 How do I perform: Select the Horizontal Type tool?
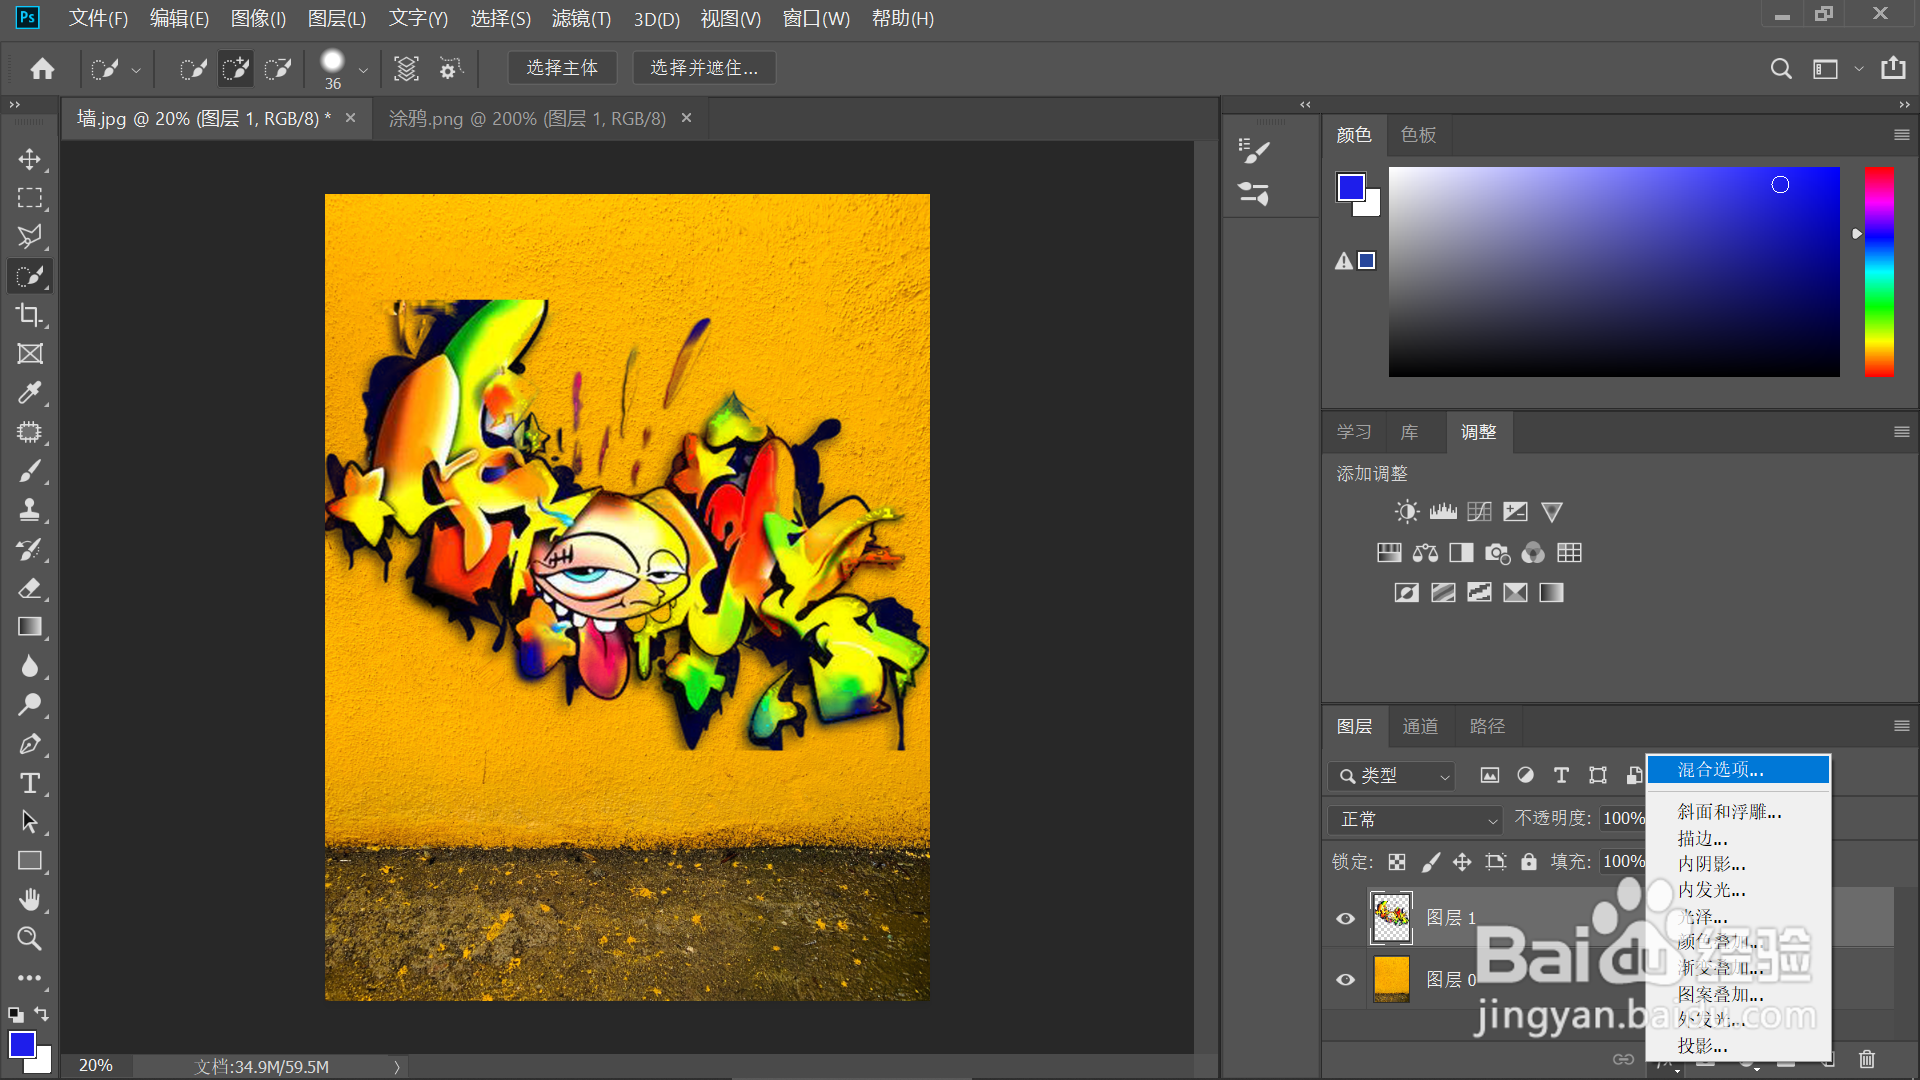click(x=29, y=783)
